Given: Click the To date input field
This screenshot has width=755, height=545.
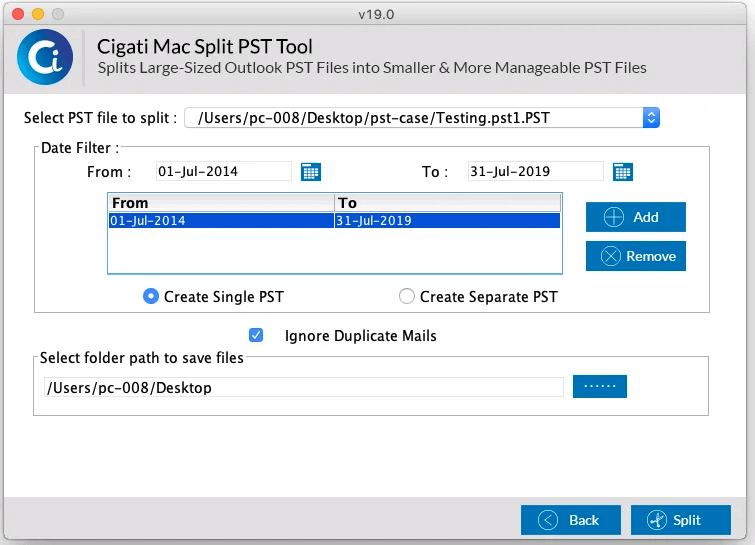Looking at the screenshot, I should 535,171.
